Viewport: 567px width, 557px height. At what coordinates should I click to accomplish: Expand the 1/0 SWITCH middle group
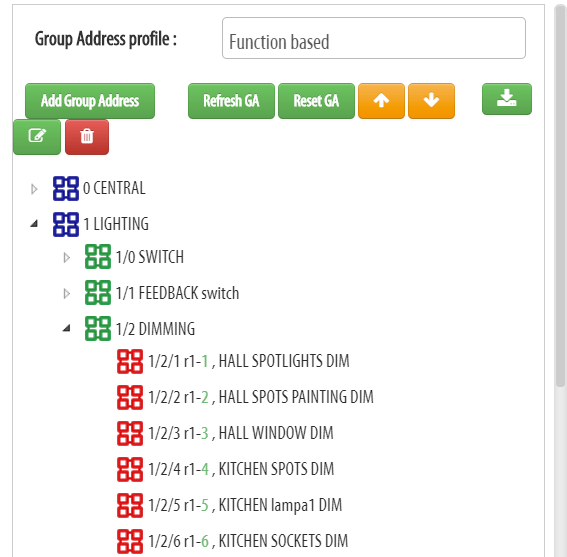click(x=67, y=258)
